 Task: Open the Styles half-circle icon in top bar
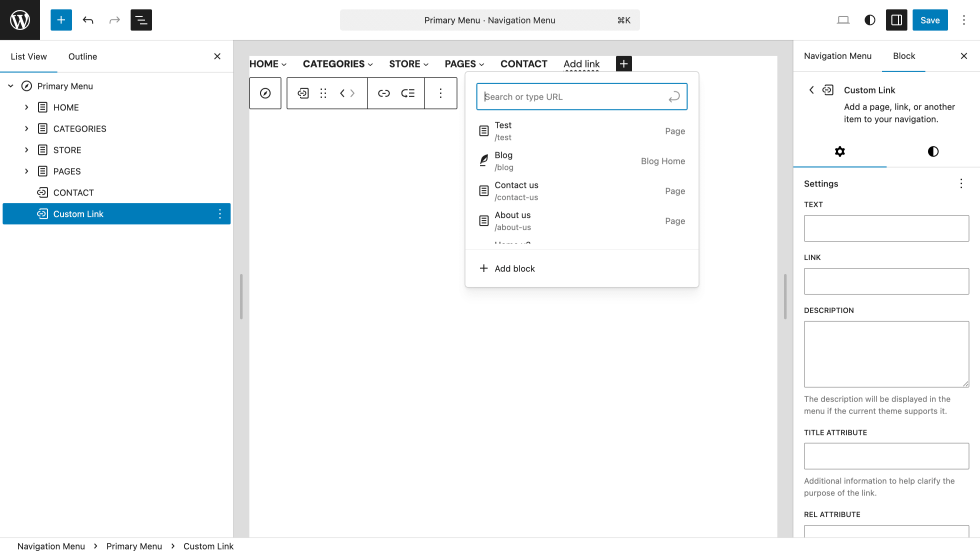click(x=870, y=20)
